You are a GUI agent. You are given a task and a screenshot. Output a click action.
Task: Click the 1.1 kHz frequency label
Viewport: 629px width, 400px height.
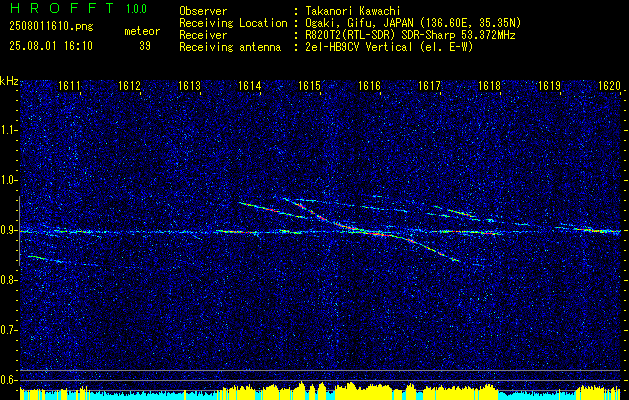click(9, 130)
